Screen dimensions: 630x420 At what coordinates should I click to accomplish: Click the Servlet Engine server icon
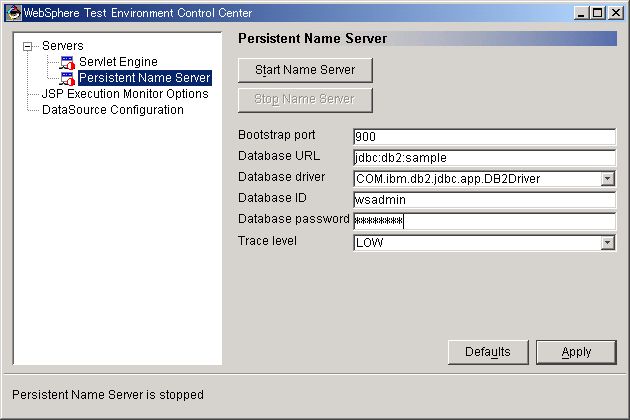pos(68,62)
